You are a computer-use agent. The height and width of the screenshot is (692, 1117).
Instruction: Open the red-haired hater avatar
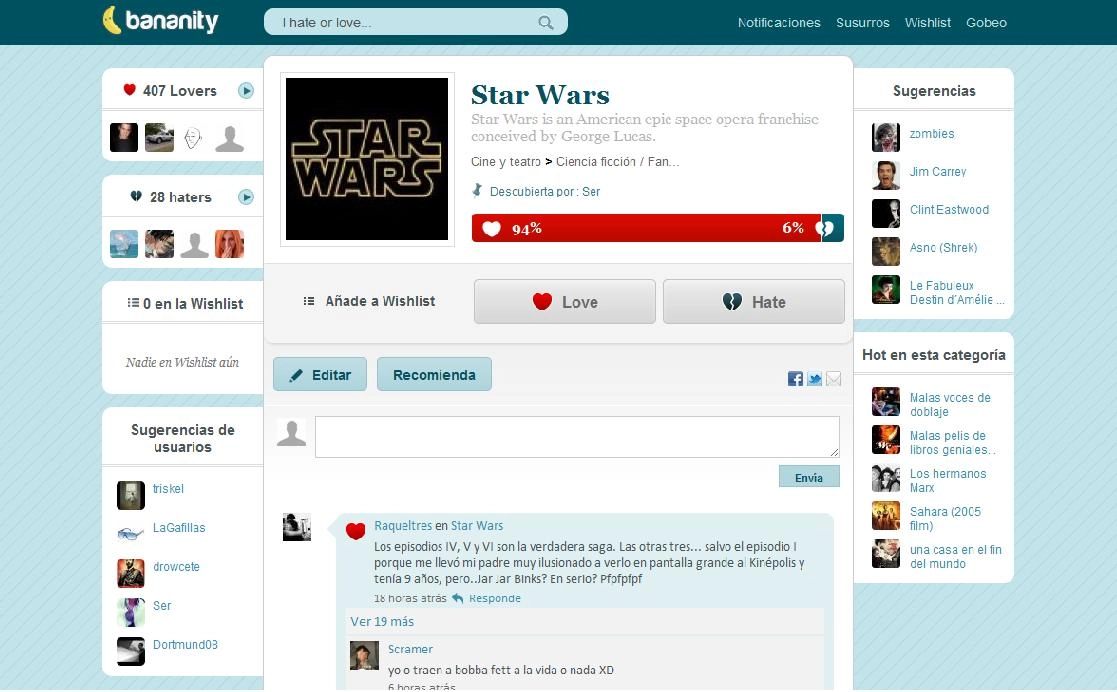click(229, 244)
